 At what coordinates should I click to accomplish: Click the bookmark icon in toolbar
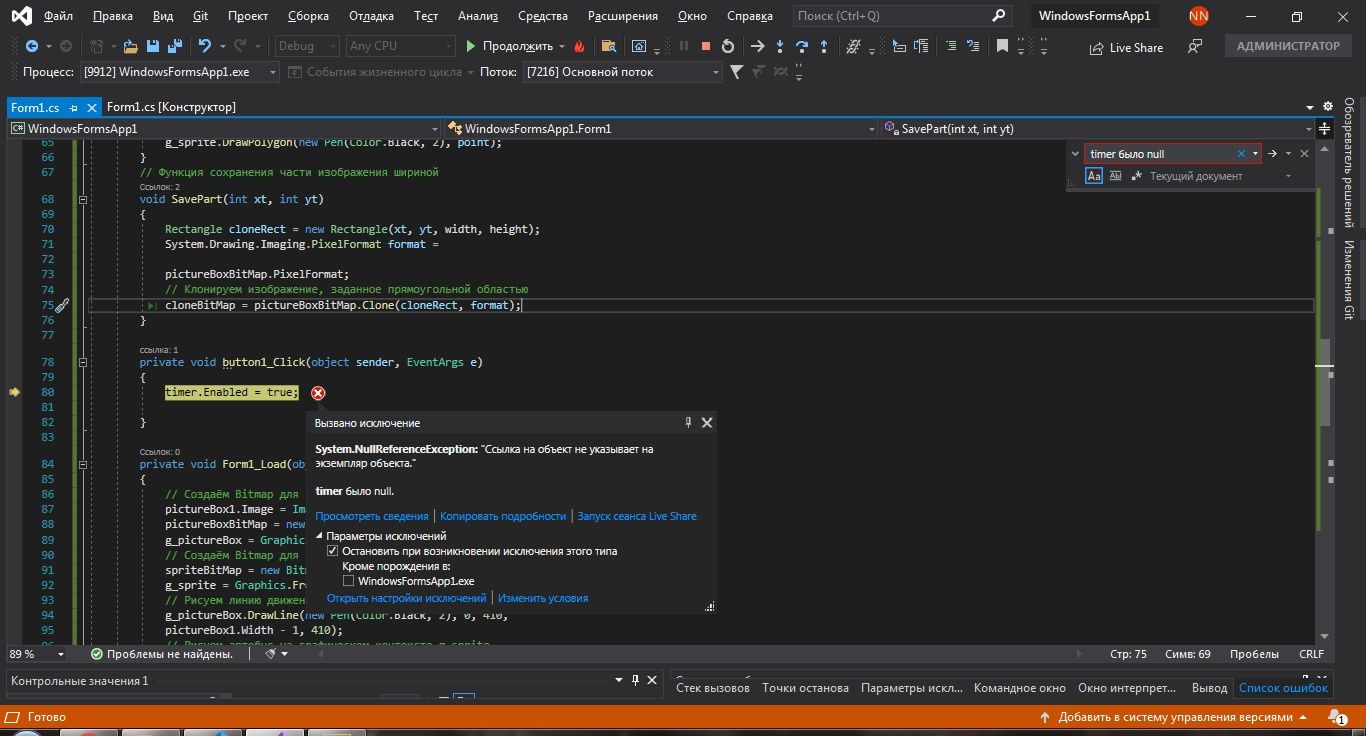(1002, 46)
